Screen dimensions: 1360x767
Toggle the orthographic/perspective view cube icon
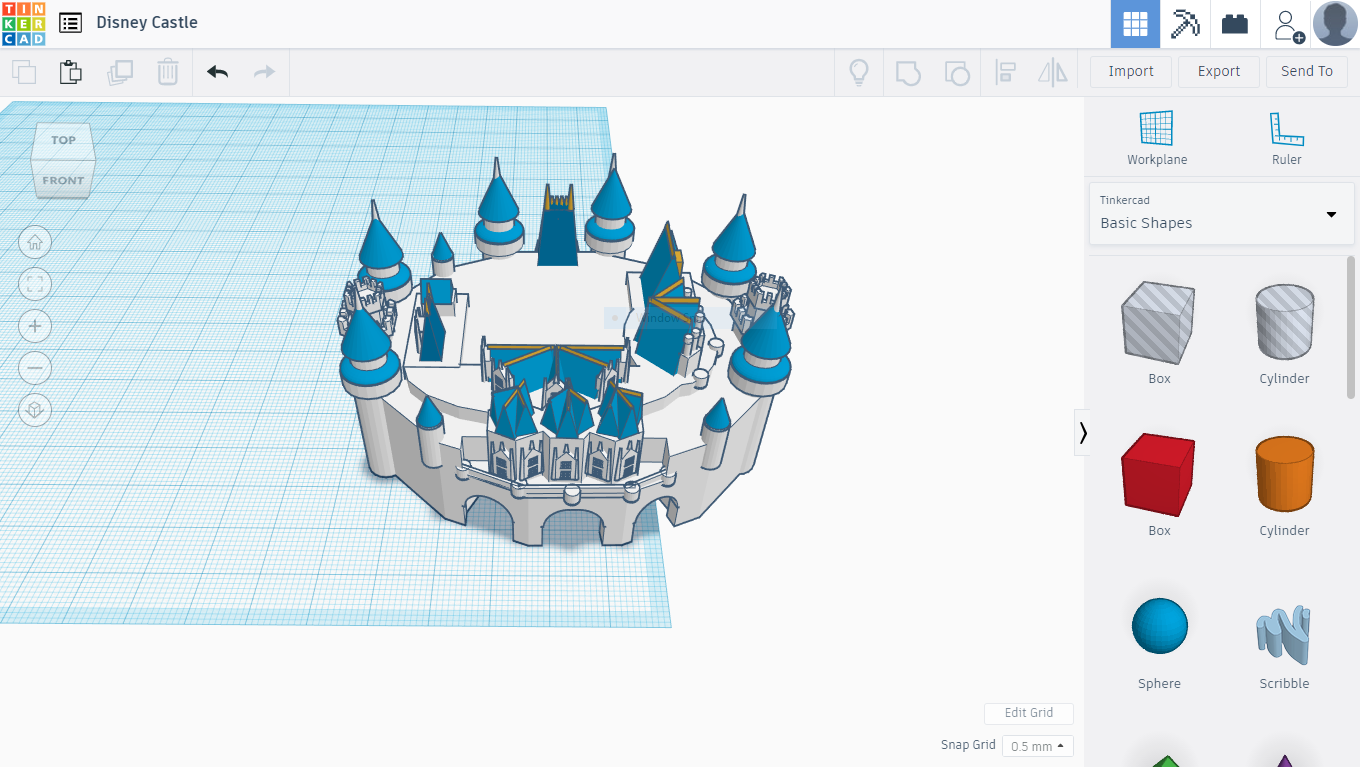35,410
